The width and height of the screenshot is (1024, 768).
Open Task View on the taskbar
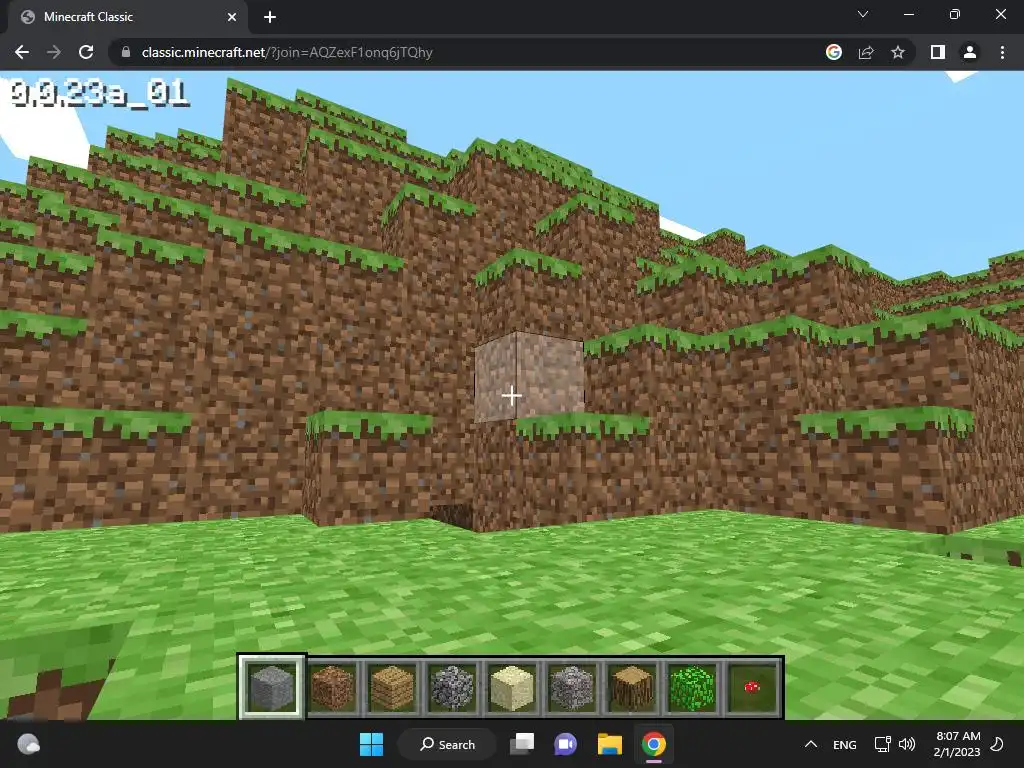(522, 744)
